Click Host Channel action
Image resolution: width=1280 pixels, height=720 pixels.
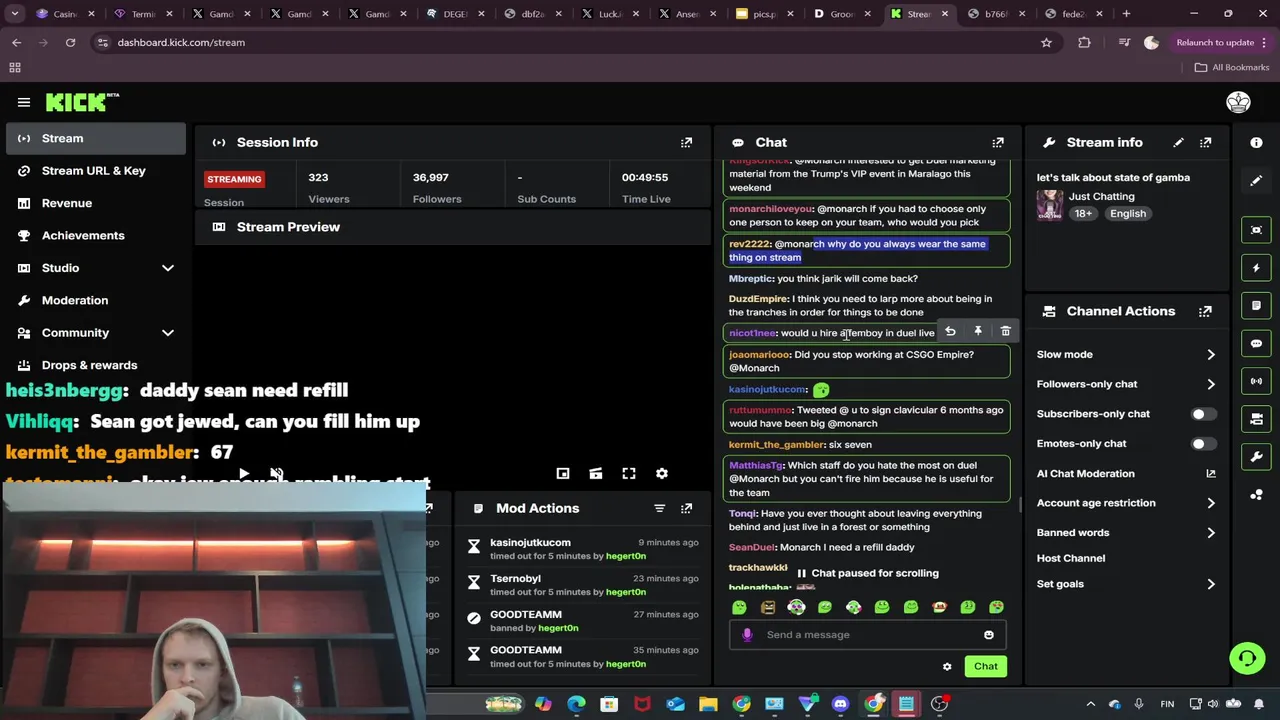pyautogui.click(x=1071, y=558)
